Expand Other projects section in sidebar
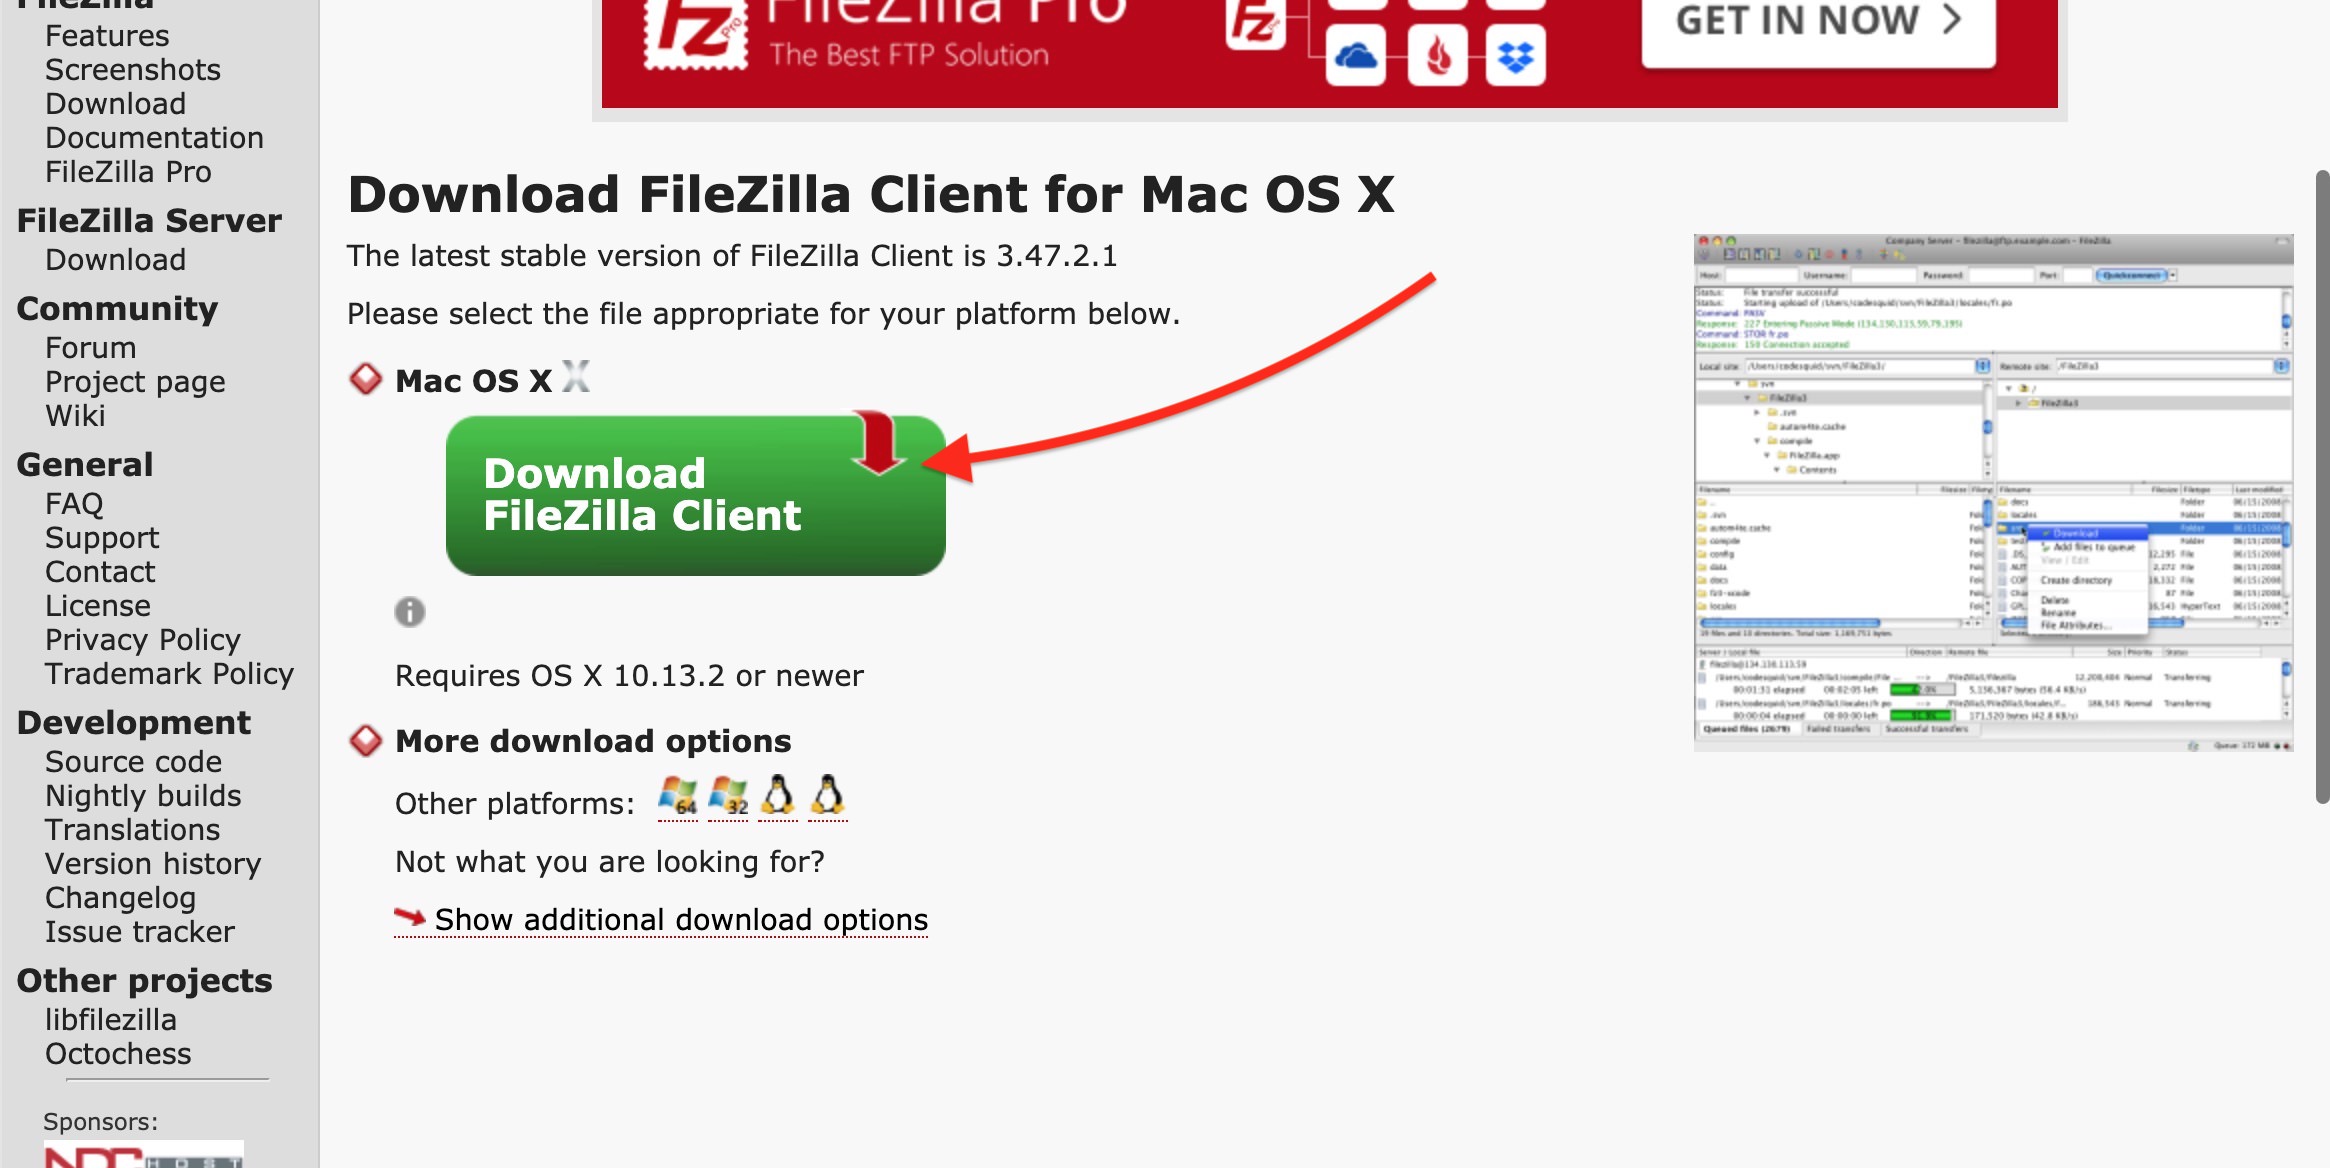 145,979
